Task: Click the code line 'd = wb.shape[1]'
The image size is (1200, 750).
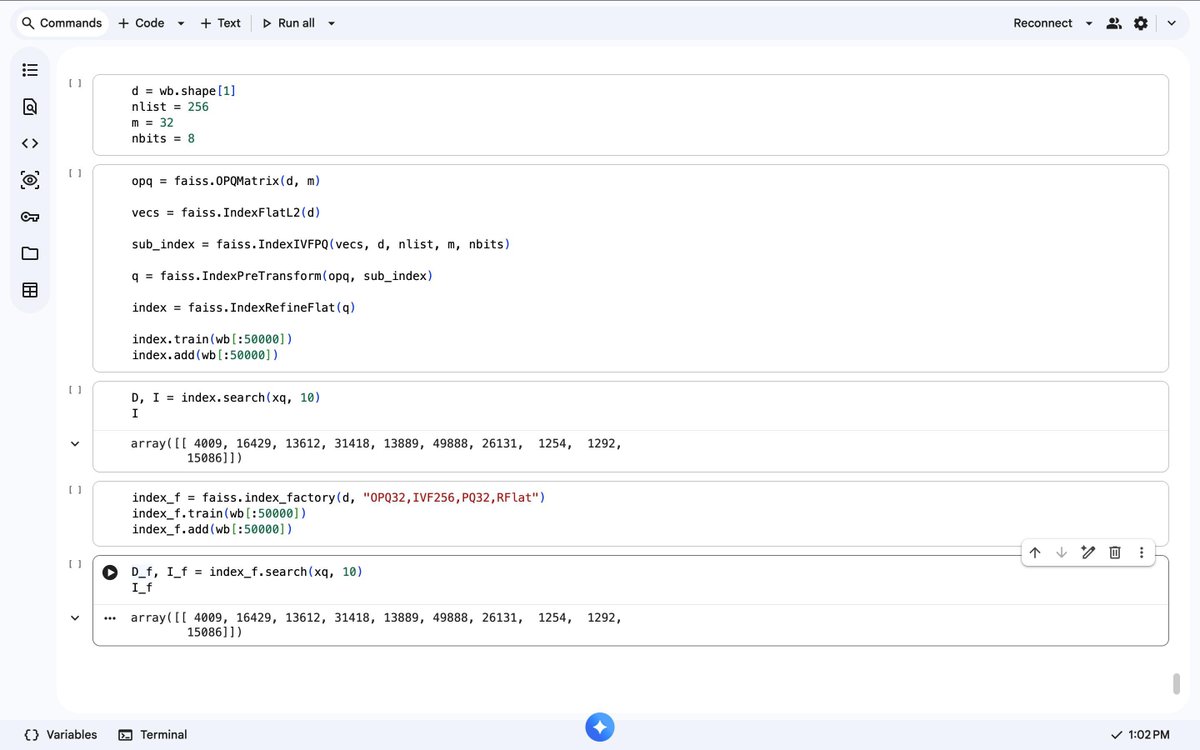Action: point(184,91)
